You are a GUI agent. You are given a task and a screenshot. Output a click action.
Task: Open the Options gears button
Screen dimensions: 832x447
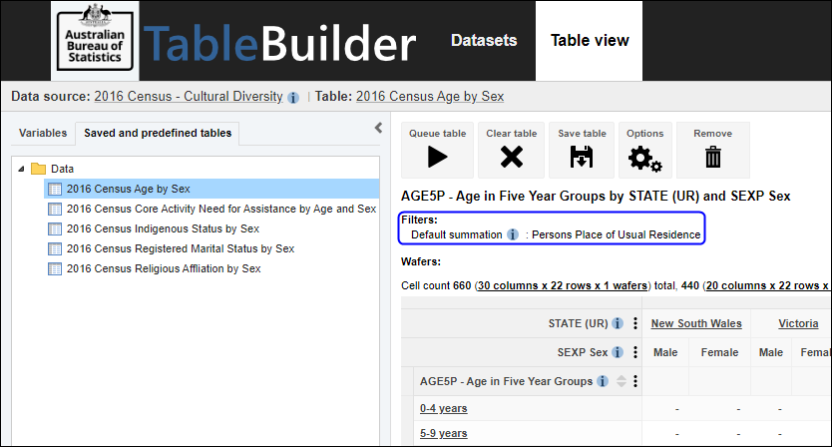(x=645, y=150)
